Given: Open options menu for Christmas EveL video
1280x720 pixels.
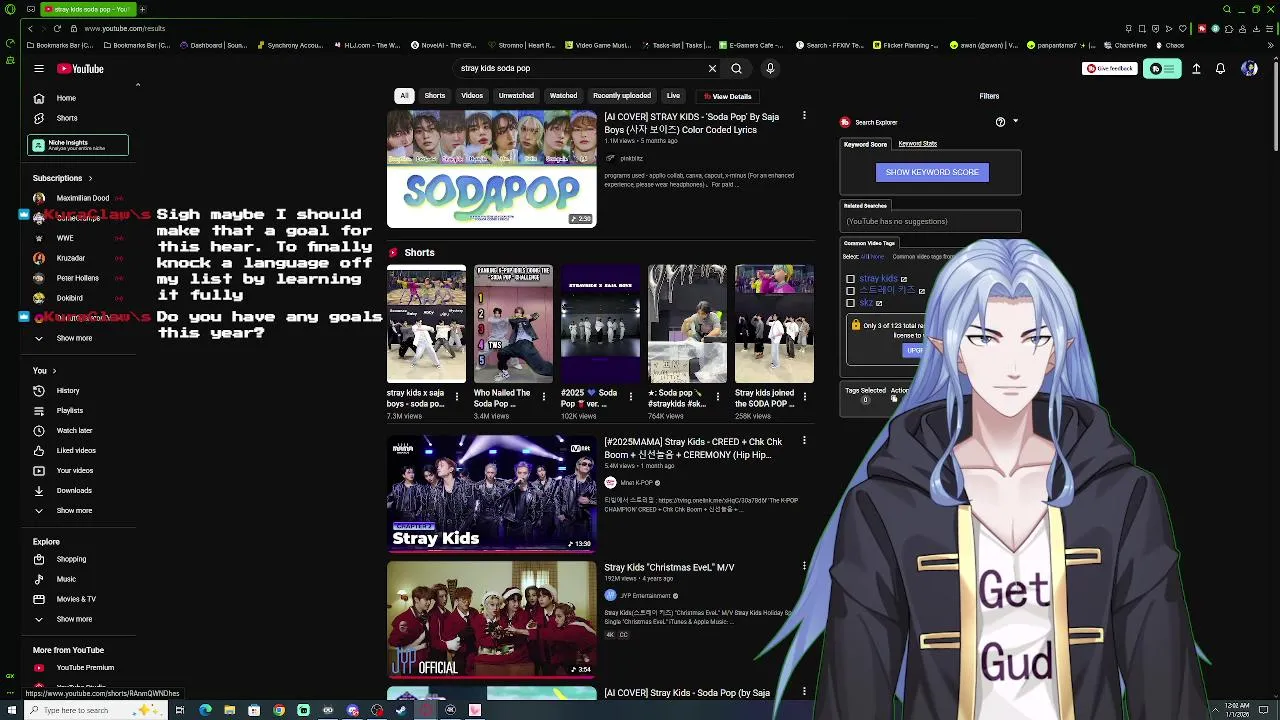Looking at the screenshot, I should point(804,566).
